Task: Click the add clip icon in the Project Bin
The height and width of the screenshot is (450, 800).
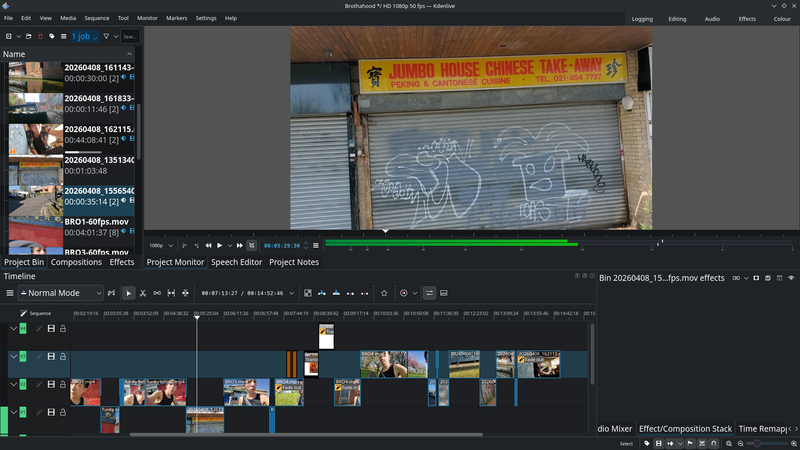Action: 9,37
